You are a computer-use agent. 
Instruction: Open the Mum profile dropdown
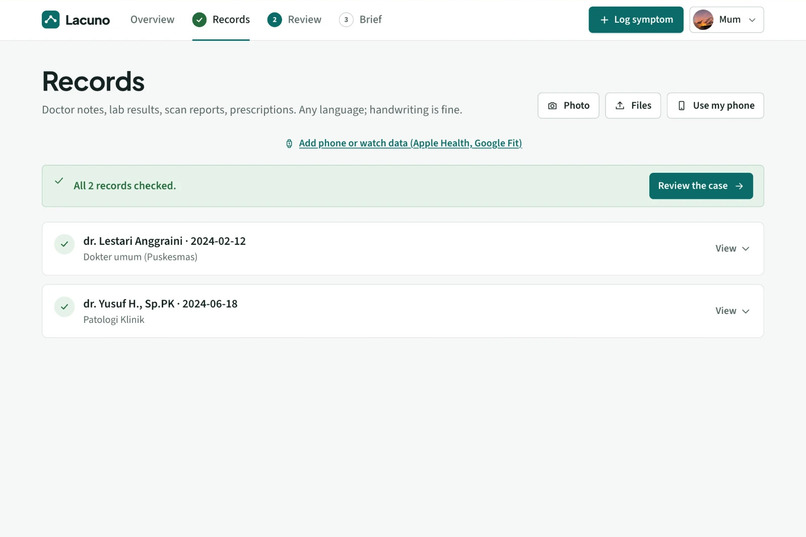[726, 20]
